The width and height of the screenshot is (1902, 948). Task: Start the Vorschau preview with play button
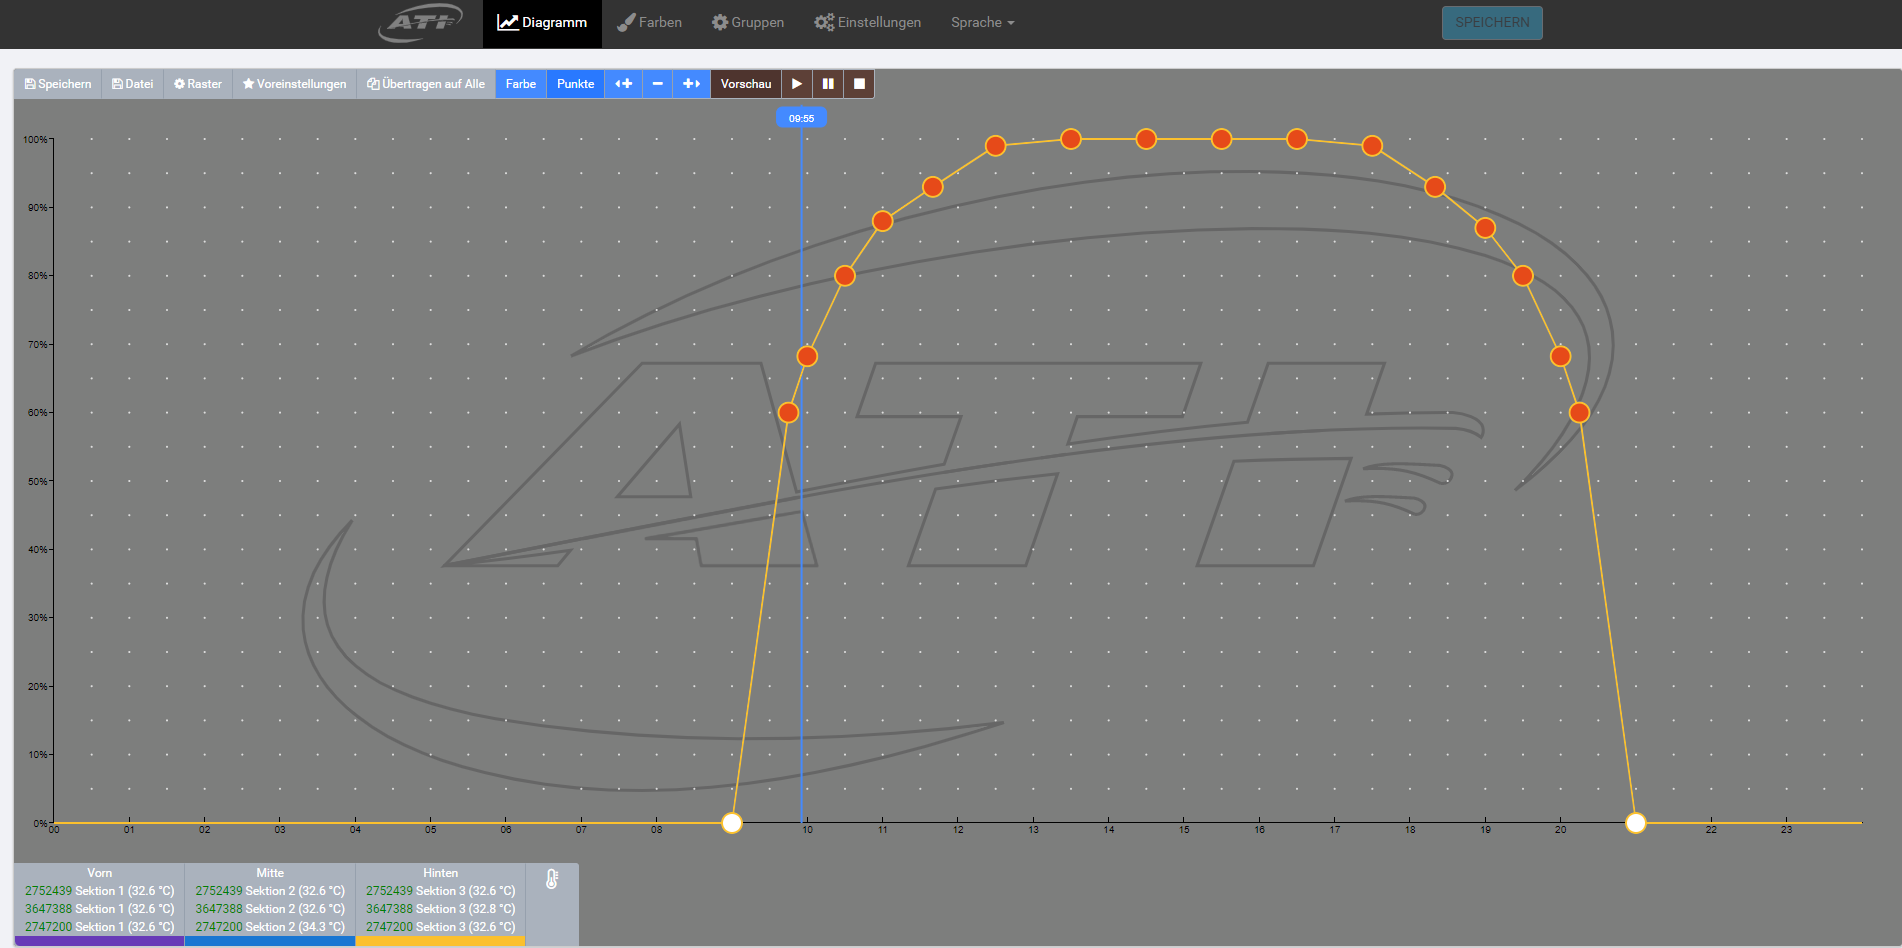[796, 84]
